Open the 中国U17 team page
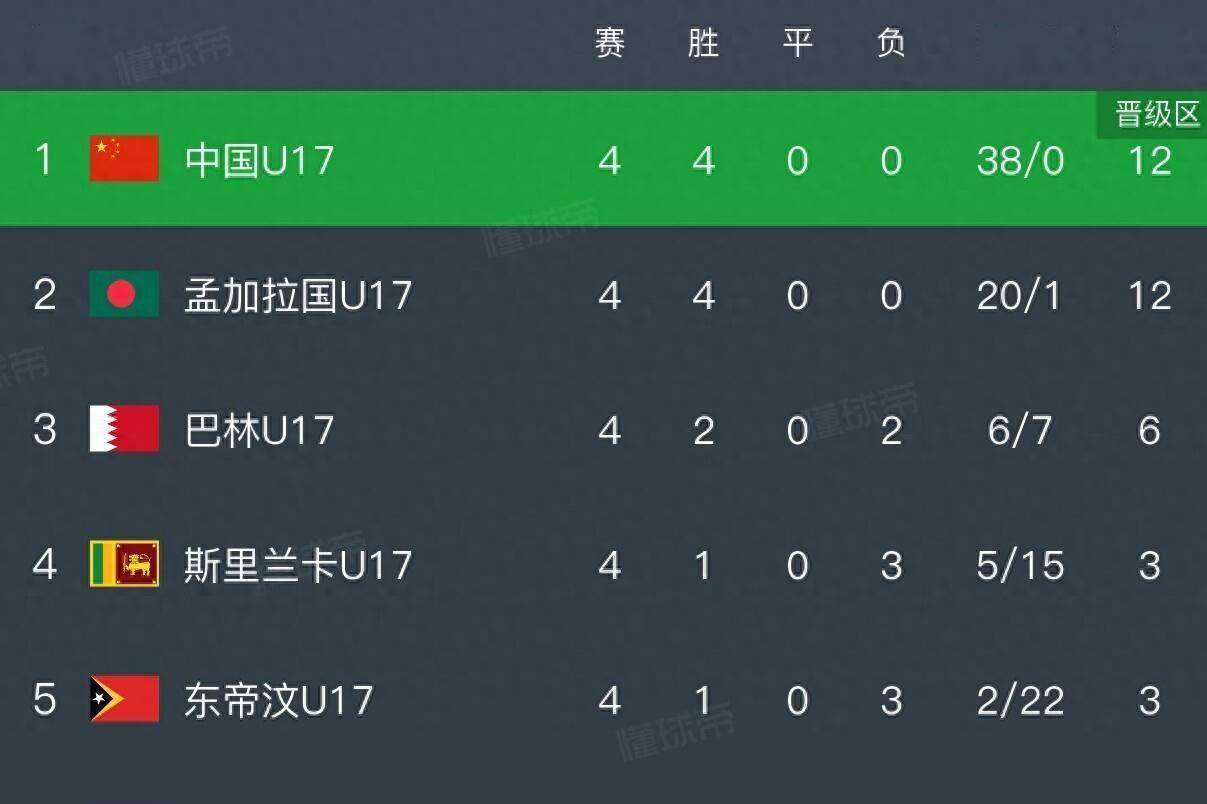 (x=259, y=160)
